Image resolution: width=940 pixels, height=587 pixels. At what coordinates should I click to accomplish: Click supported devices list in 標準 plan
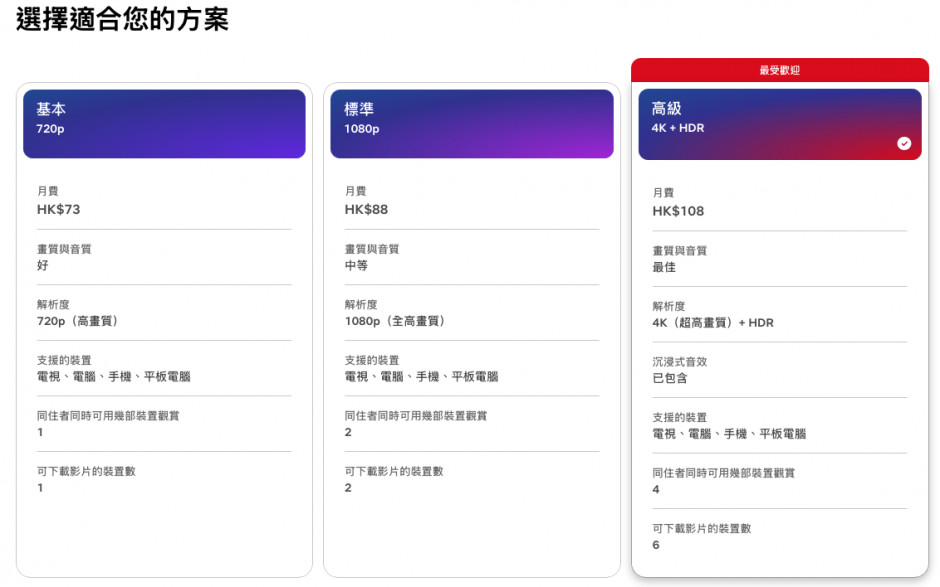click(421, 377)
